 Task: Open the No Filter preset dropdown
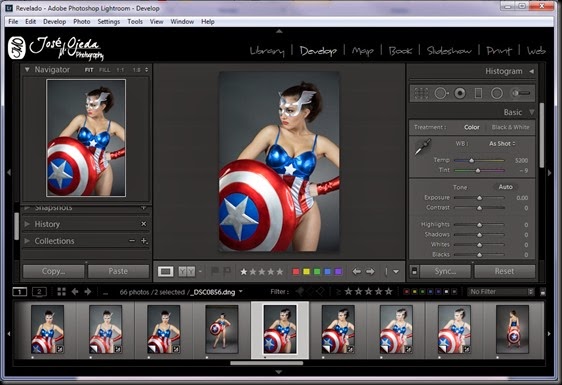coord(501,292)
